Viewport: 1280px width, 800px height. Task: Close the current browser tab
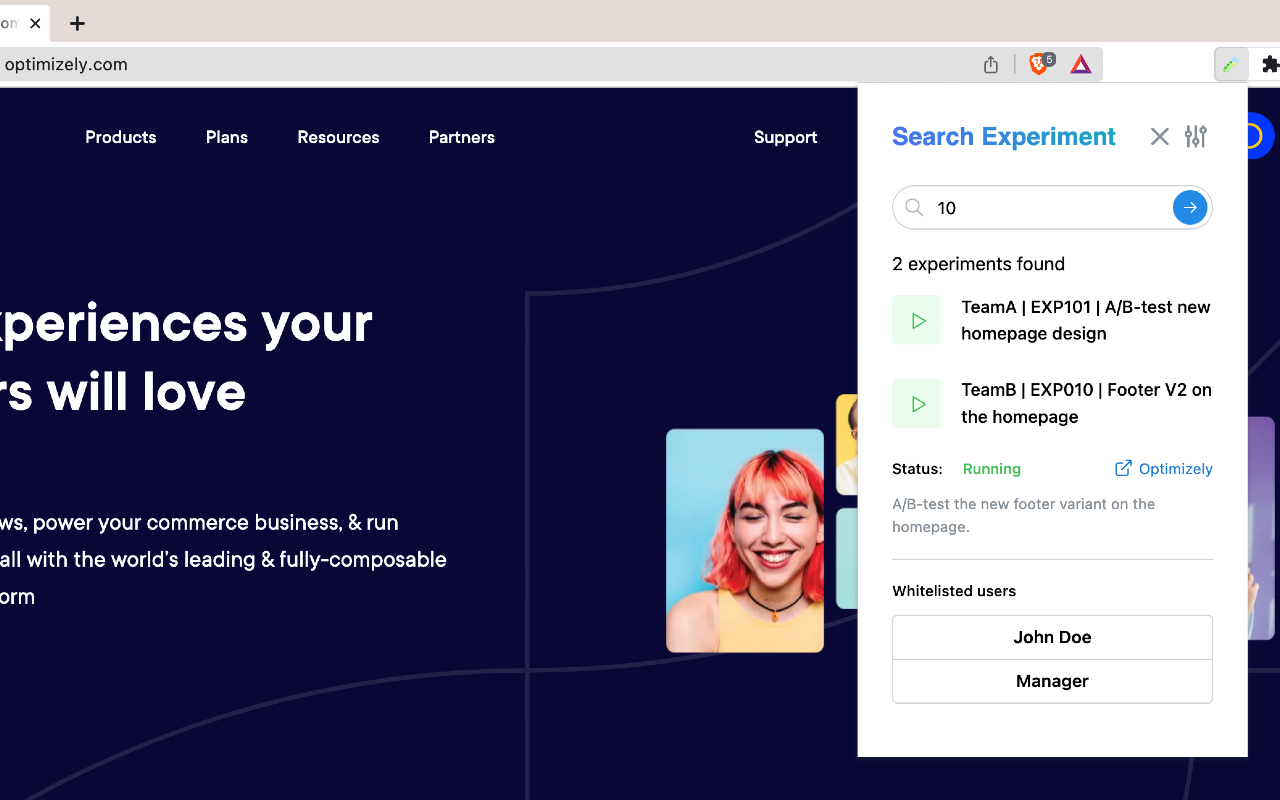click(35, 23)
